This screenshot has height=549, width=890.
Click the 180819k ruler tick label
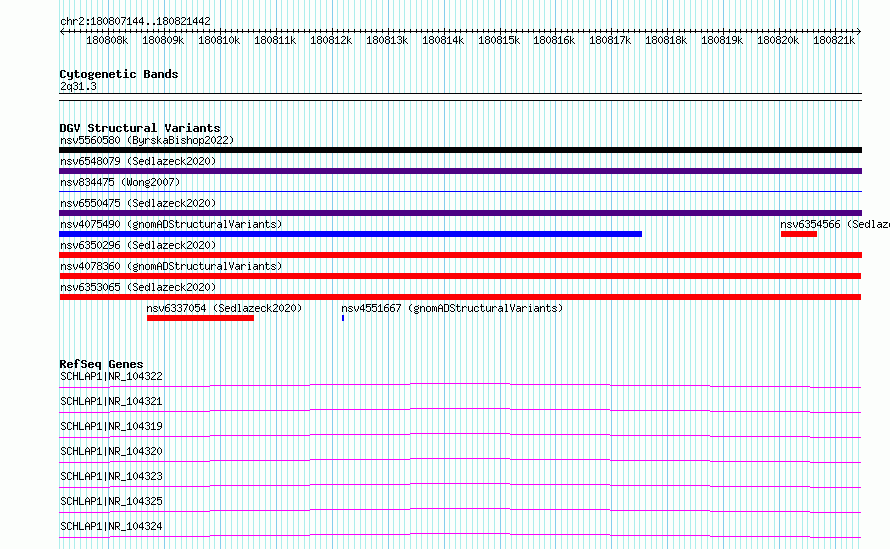click(722, 41)
